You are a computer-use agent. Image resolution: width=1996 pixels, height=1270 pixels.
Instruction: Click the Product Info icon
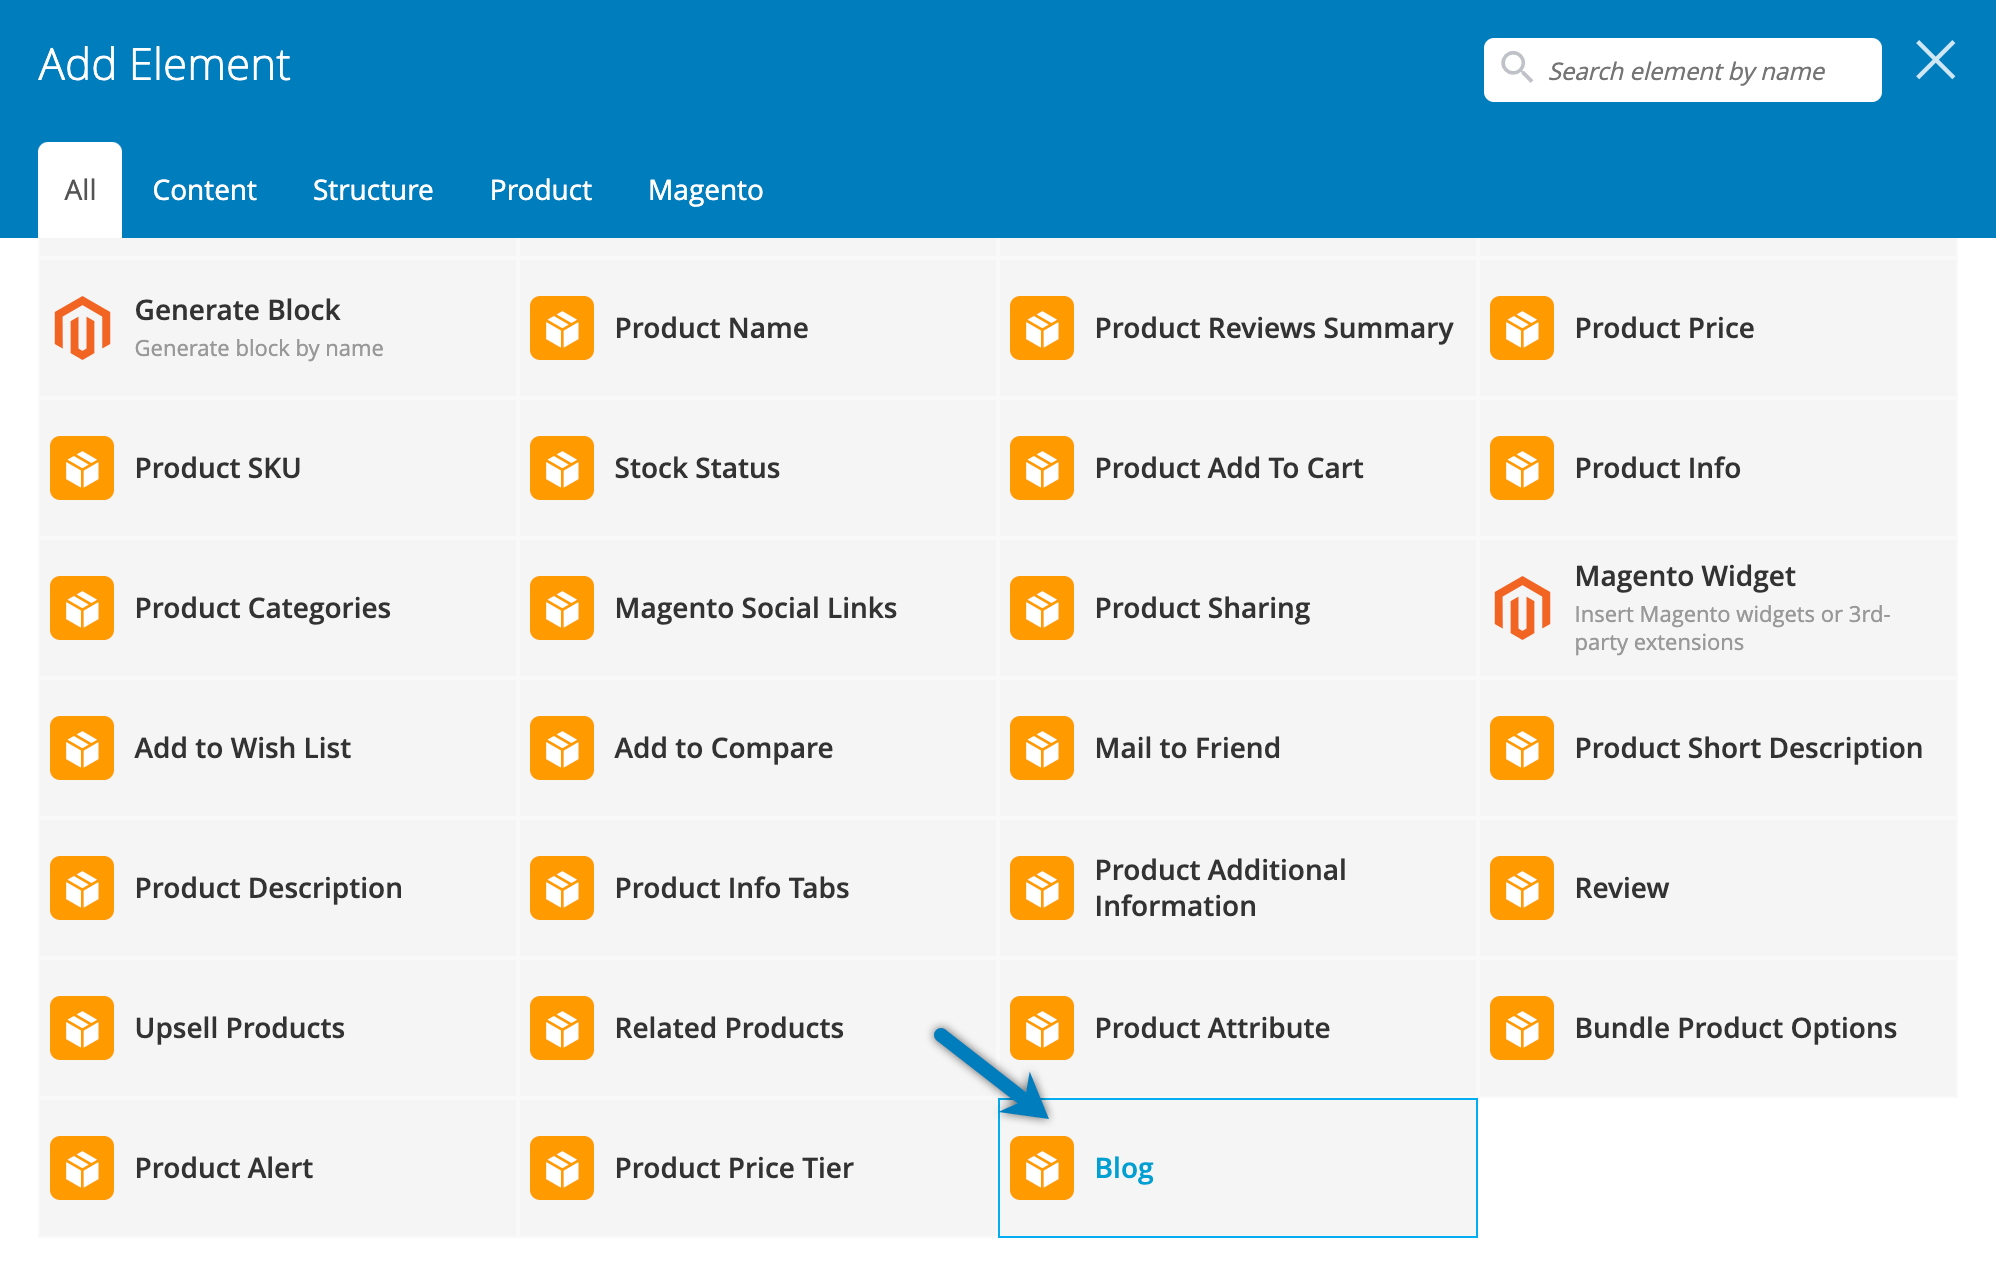1522,468
